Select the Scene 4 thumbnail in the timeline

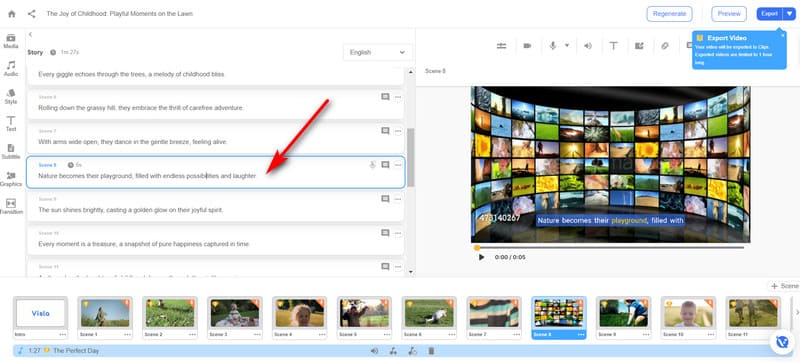point(299,313)
